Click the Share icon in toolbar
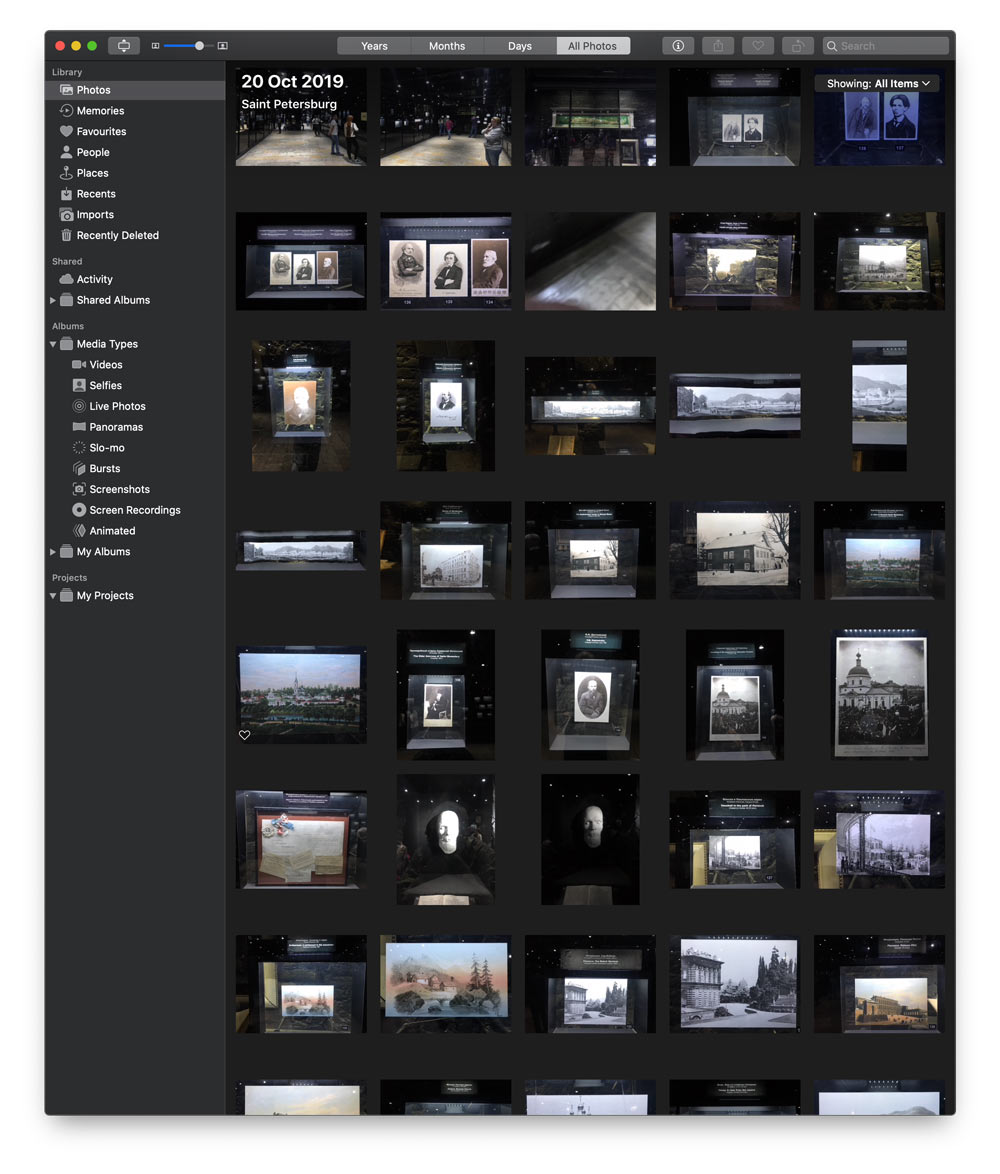 (x=718, y=46)
